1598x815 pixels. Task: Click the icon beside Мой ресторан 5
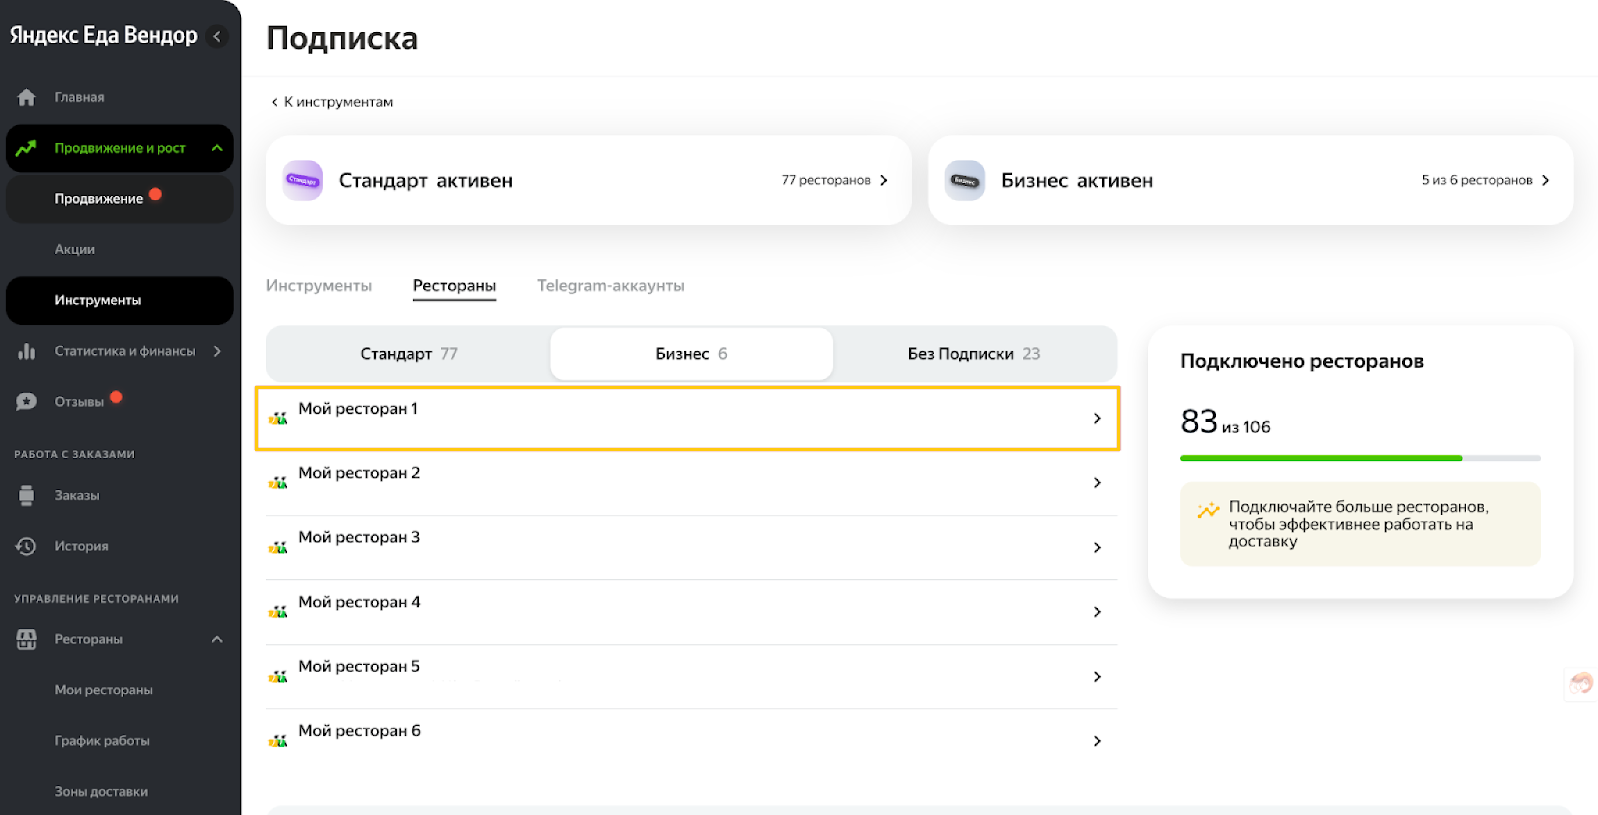click(278, 677)
